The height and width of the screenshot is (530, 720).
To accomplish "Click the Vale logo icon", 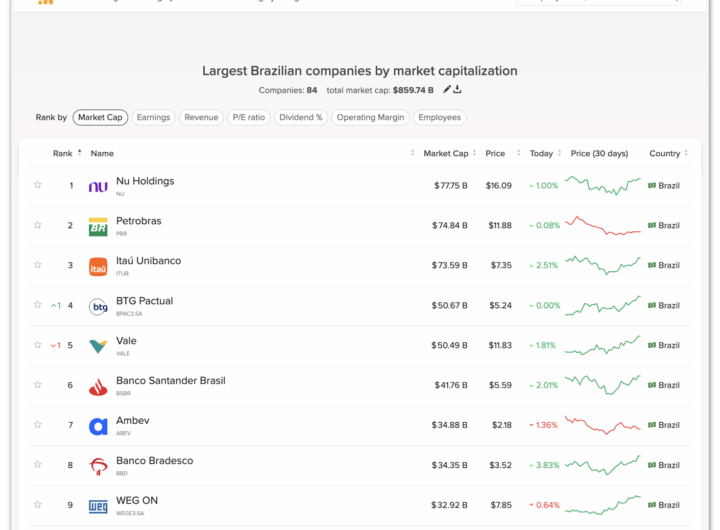I will (98, 346).
